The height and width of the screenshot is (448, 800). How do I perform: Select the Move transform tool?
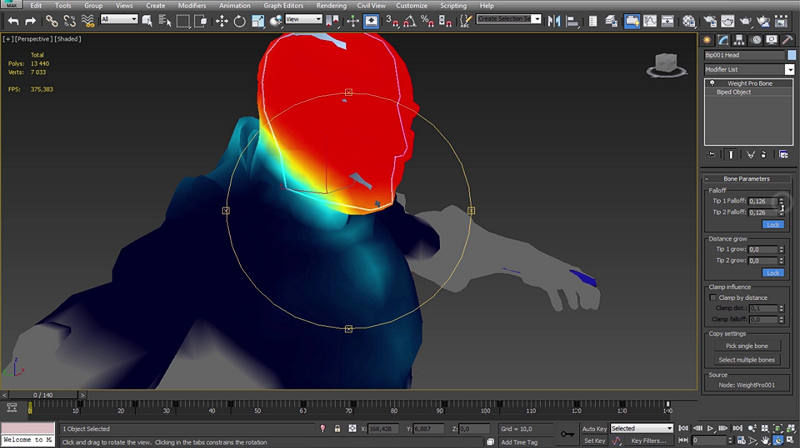point(221,20)
